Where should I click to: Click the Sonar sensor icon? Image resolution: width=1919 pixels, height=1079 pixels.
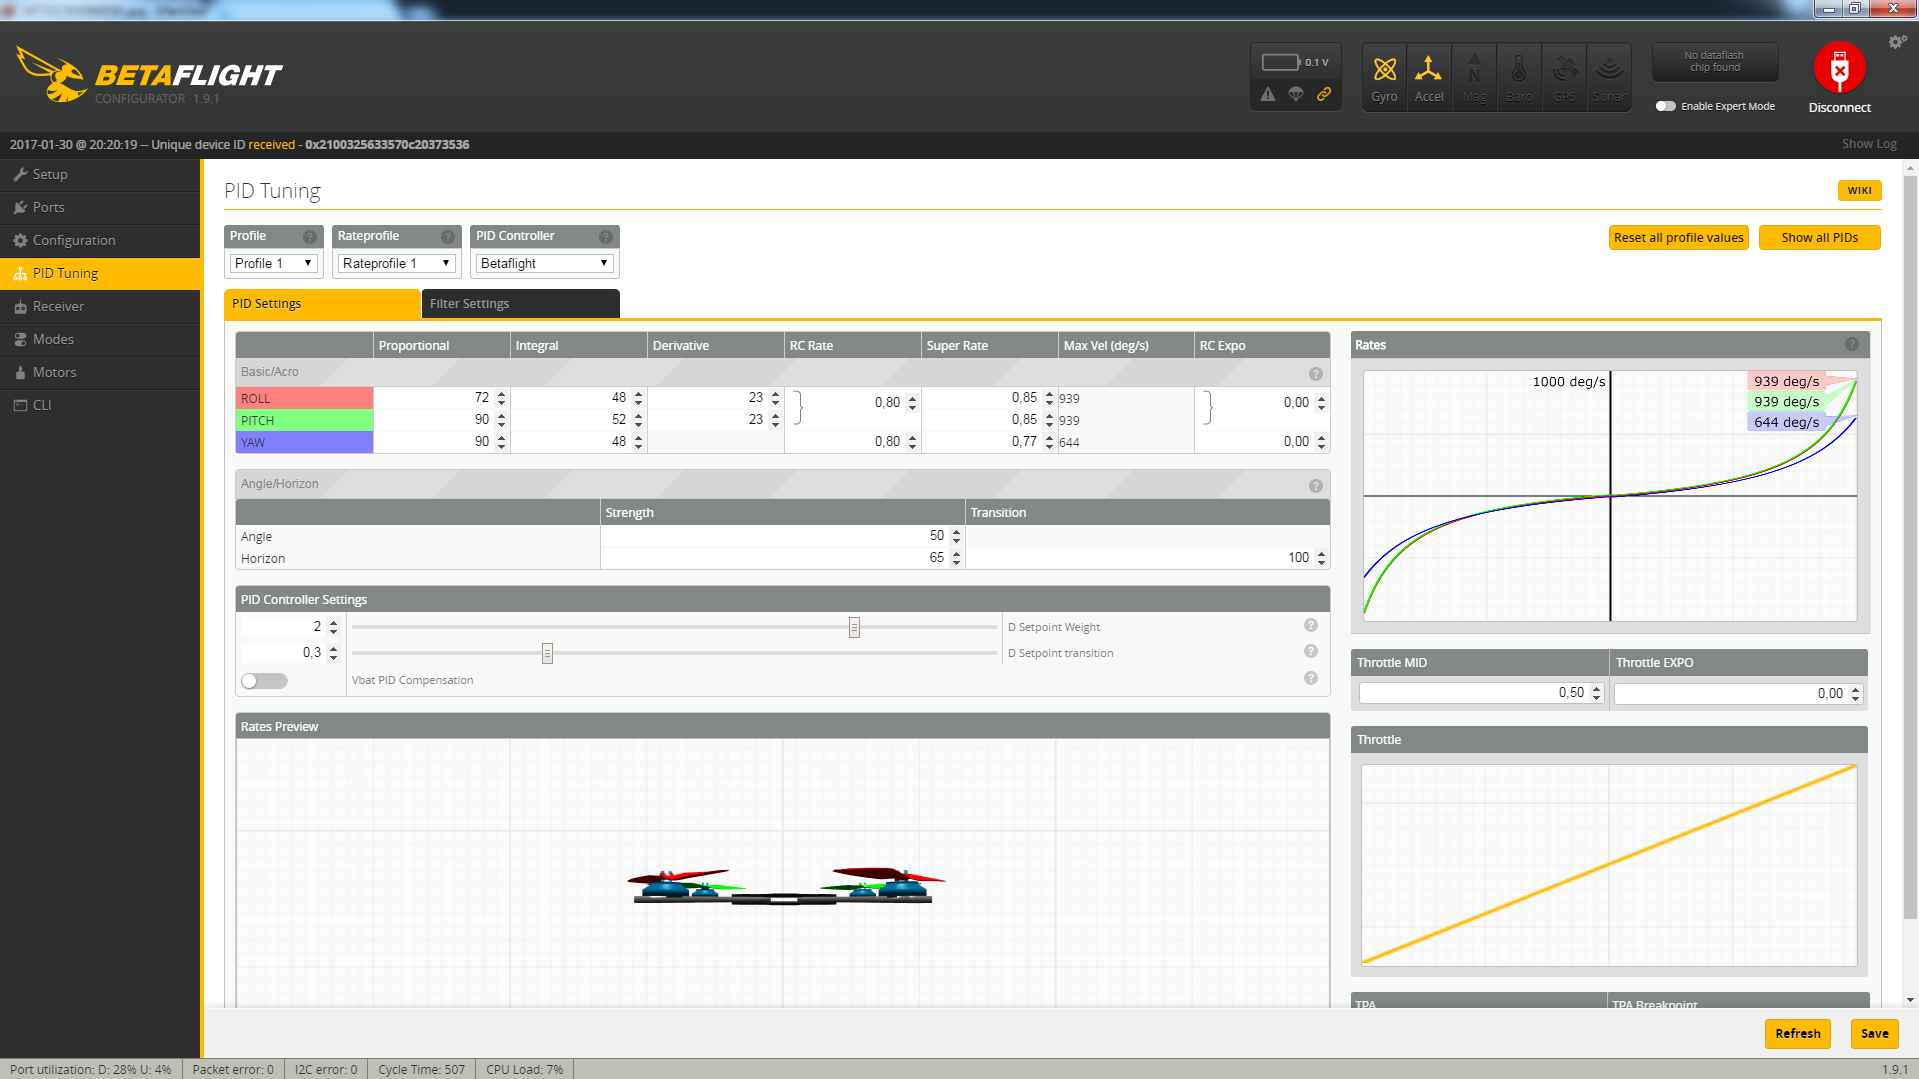[1609, 78]
